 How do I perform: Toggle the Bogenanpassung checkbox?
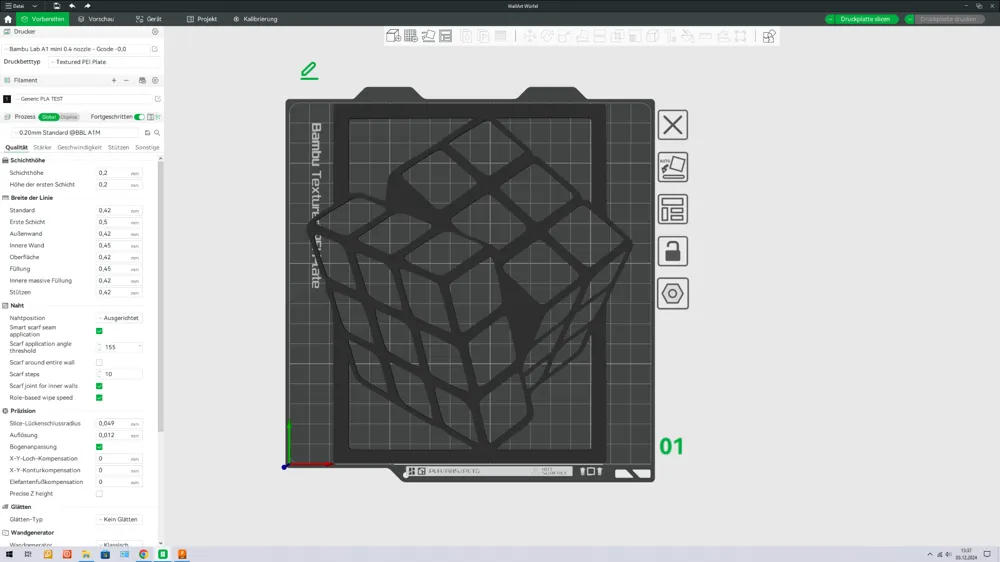tap(99, 447)
